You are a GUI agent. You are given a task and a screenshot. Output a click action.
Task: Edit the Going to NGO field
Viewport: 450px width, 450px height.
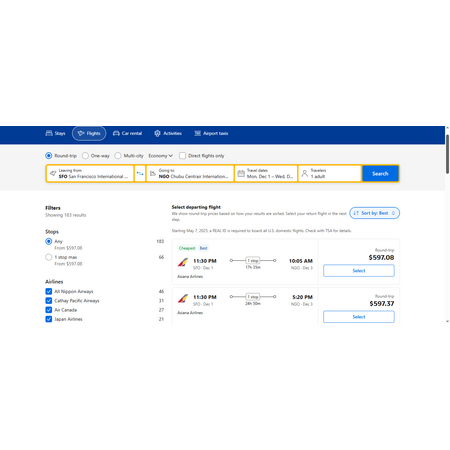coord(190,173)
